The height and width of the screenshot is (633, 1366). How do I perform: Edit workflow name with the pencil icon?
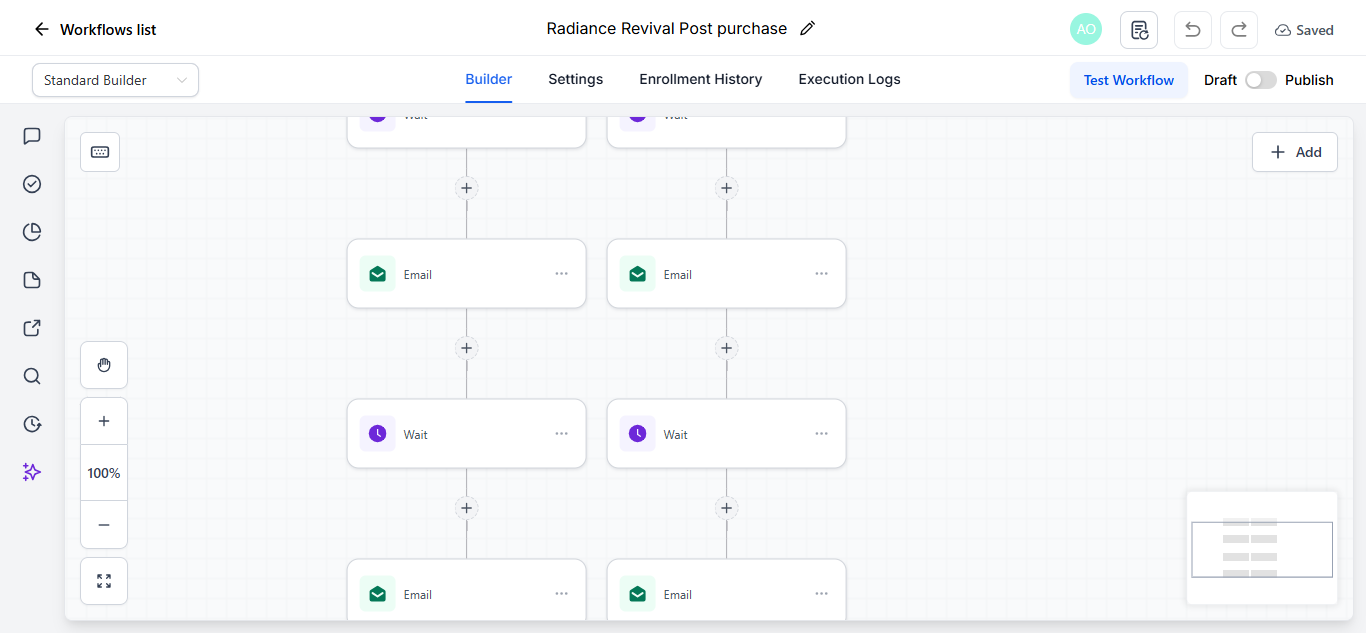pyautogui.click(x=808, y=29)
